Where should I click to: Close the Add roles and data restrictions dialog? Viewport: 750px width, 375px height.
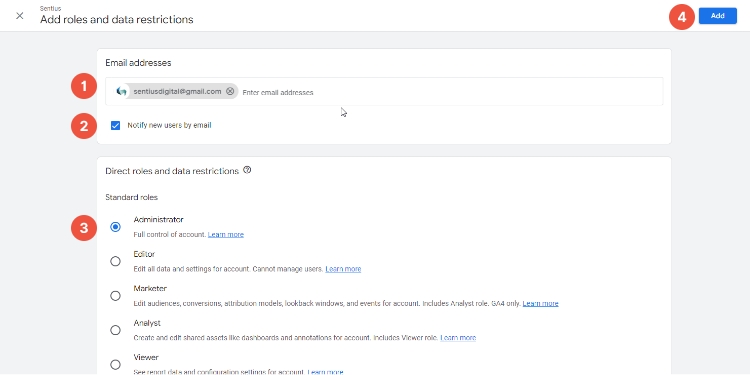coord(20,16)
